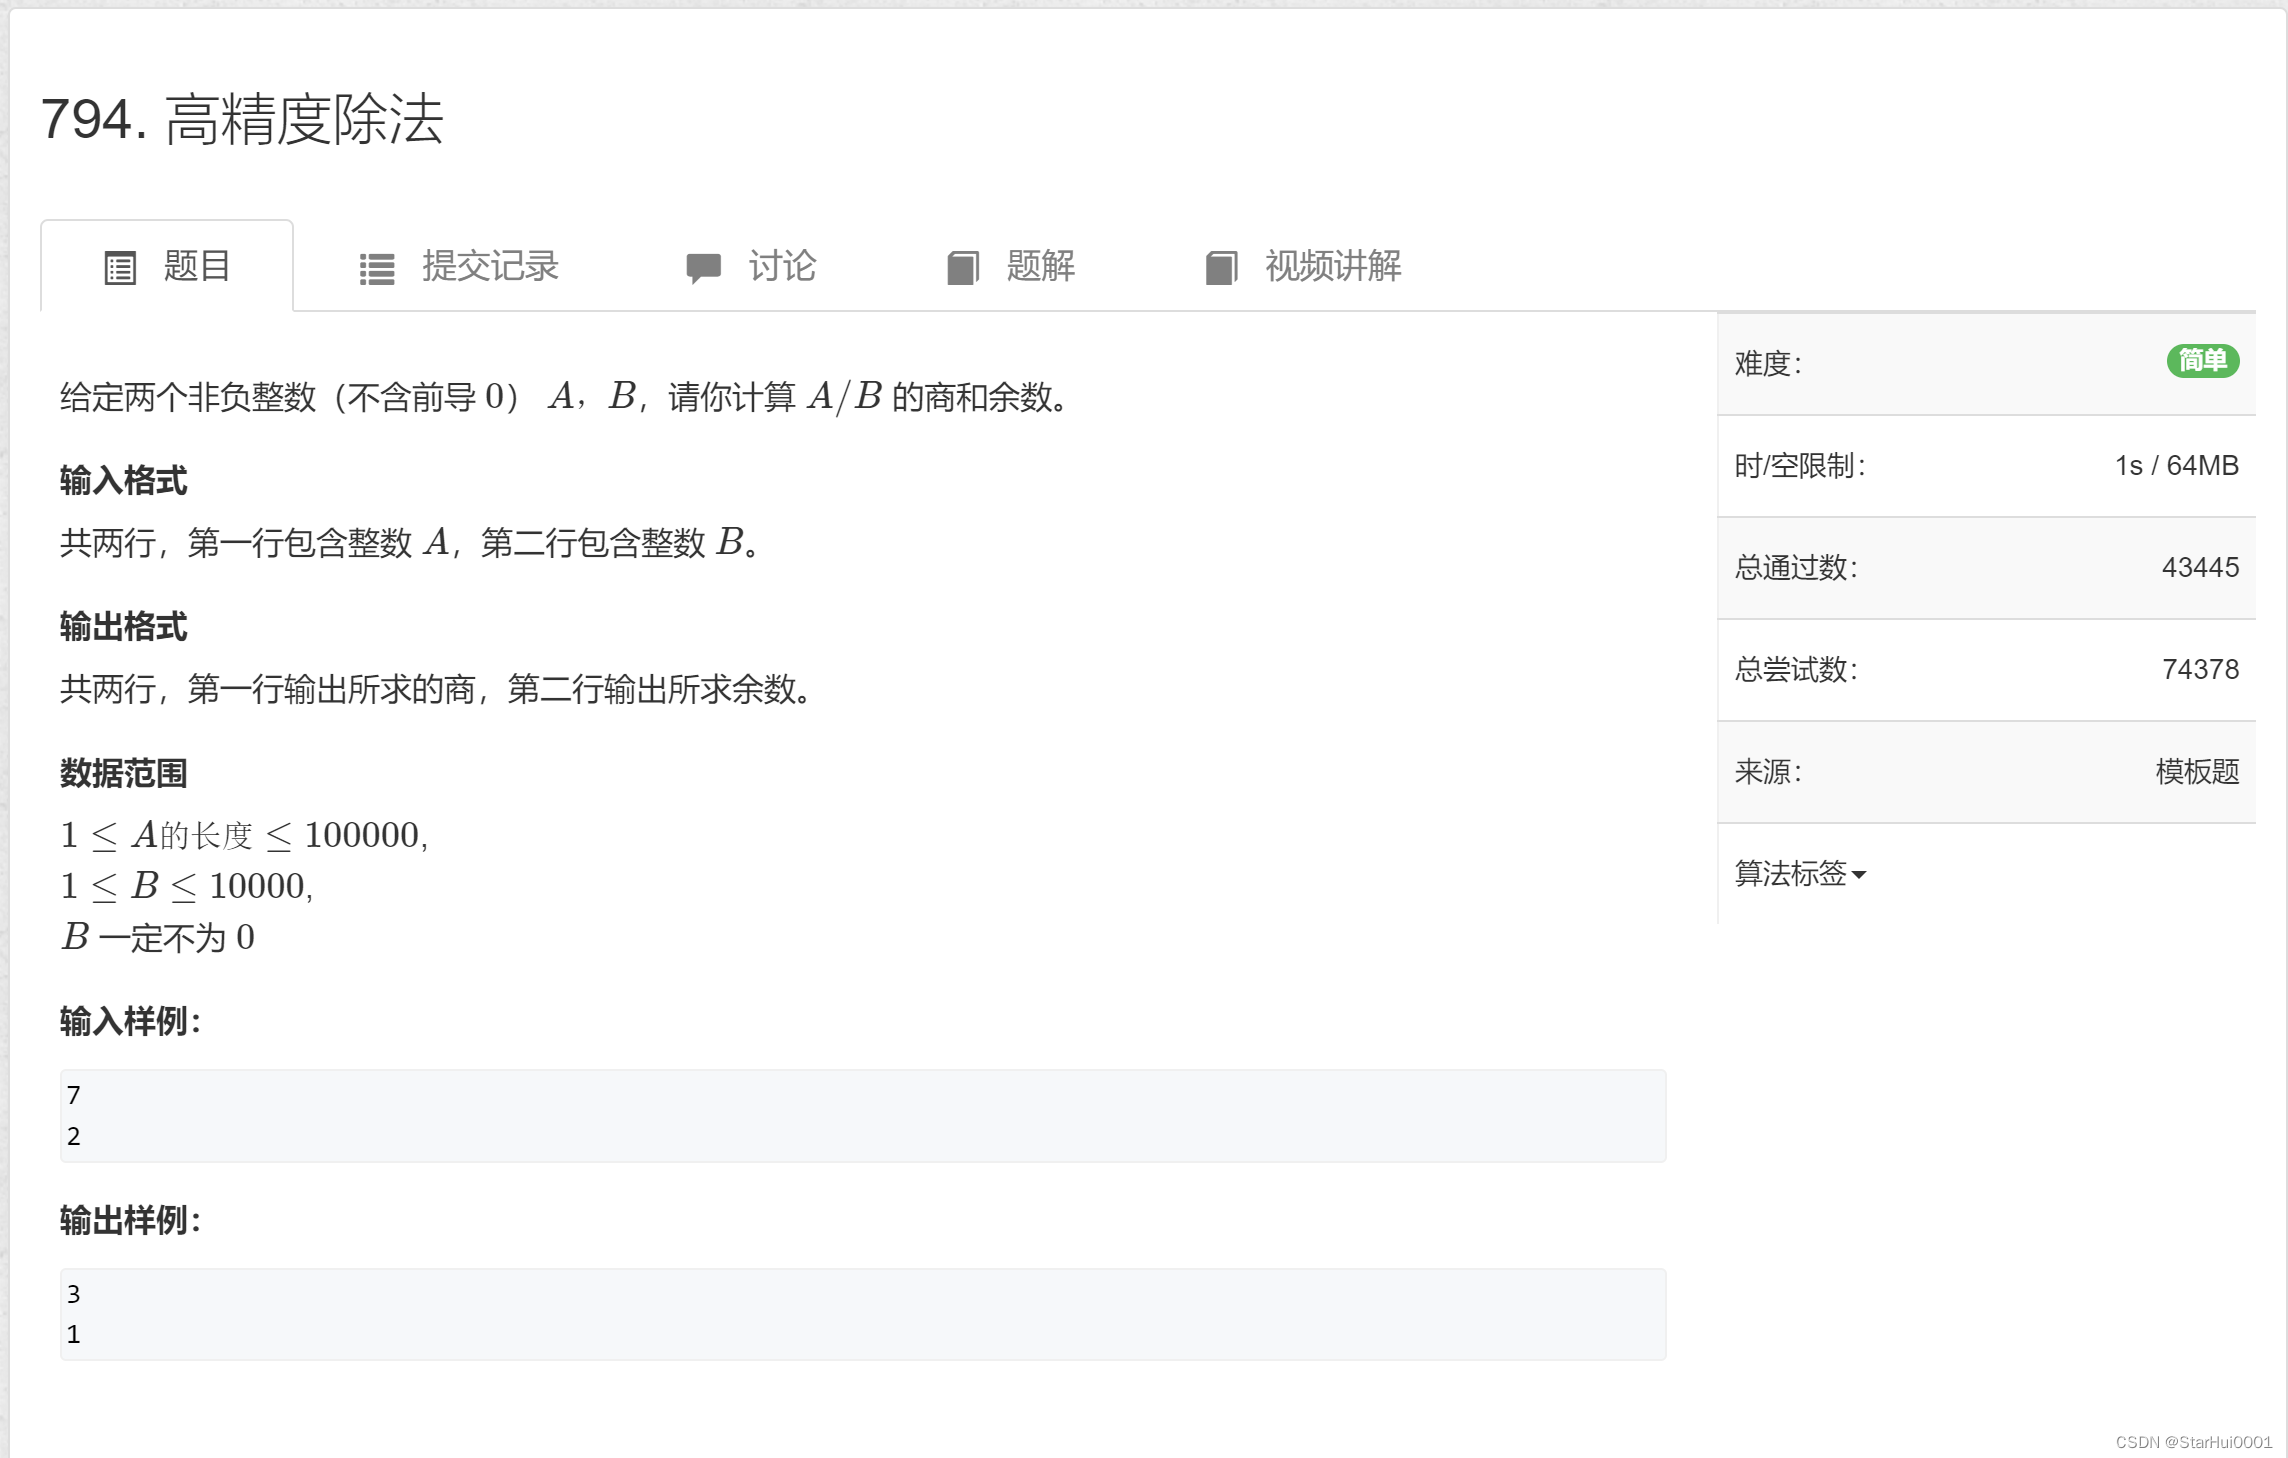Click the 题解 book icon
The image size is (2288, 1458).
pyautogui.click(x=962, y=268)
